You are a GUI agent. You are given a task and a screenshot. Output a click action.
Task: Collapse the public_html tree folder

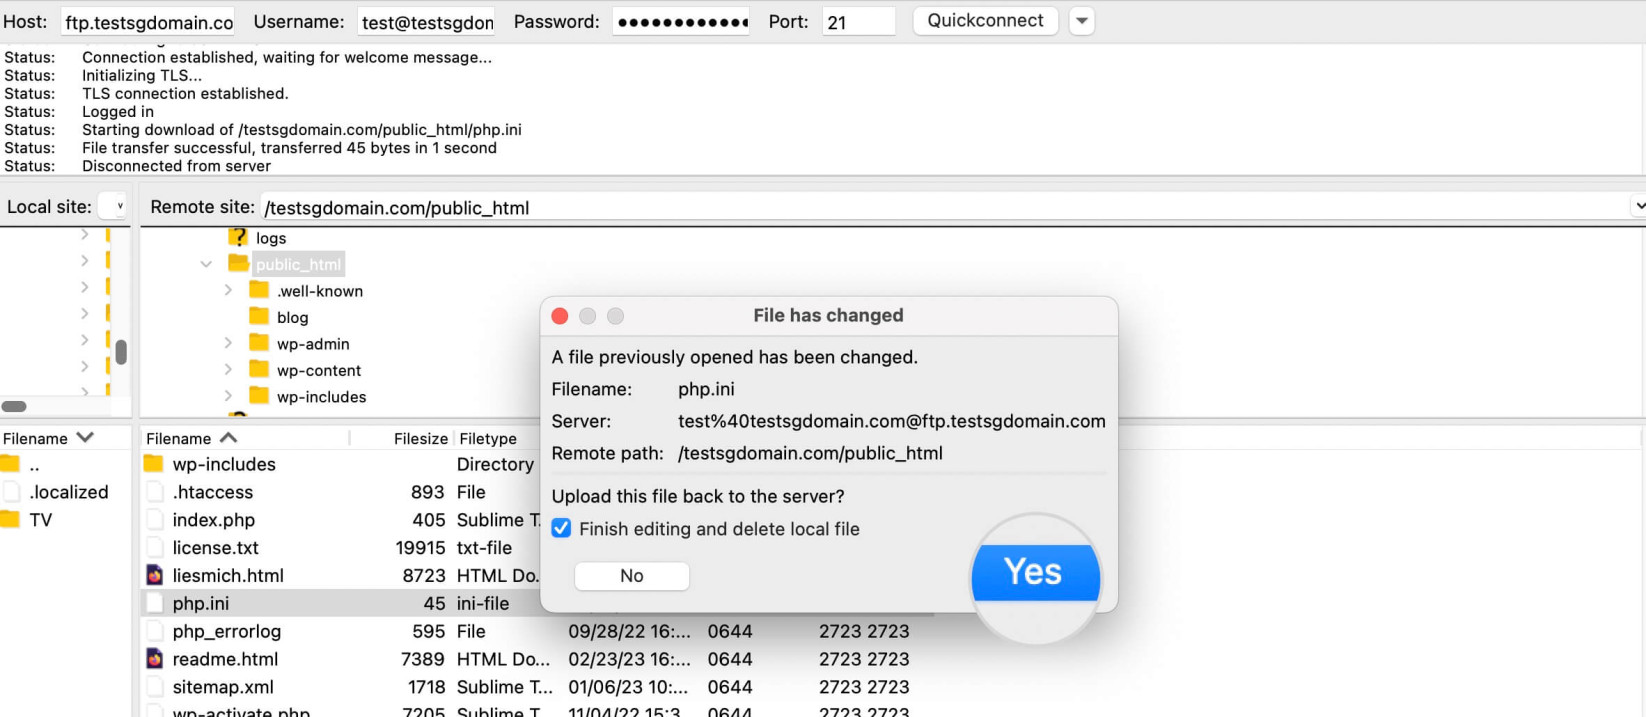pyautogui.click(x=206, y=264)
